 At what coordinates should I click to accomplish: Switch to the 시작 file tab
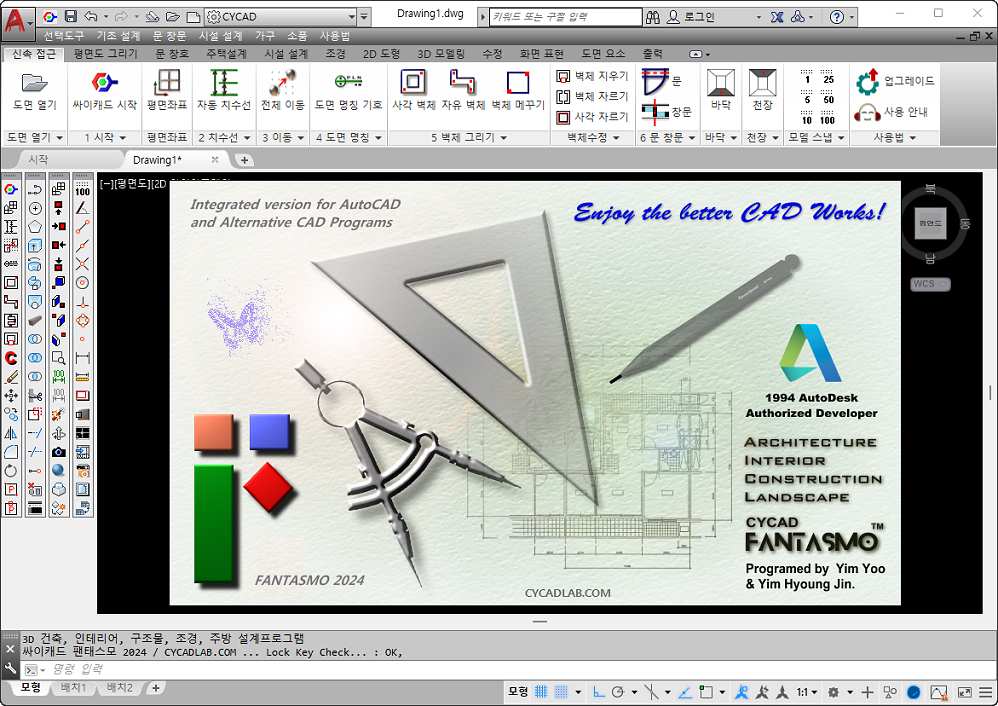tap(38, 160)
